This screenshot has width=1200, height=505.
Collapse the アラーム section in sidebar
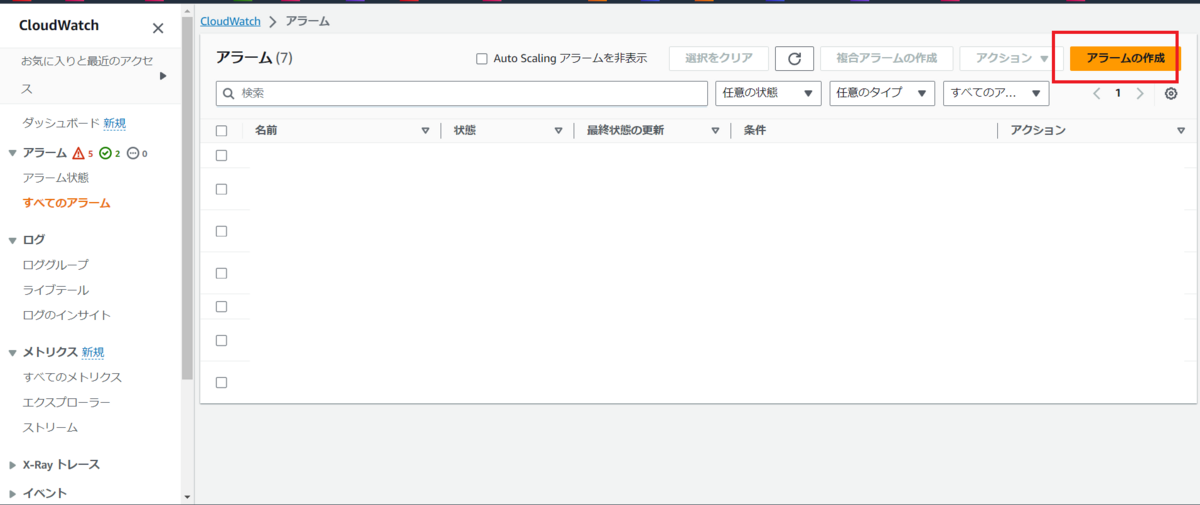[13, 153]
